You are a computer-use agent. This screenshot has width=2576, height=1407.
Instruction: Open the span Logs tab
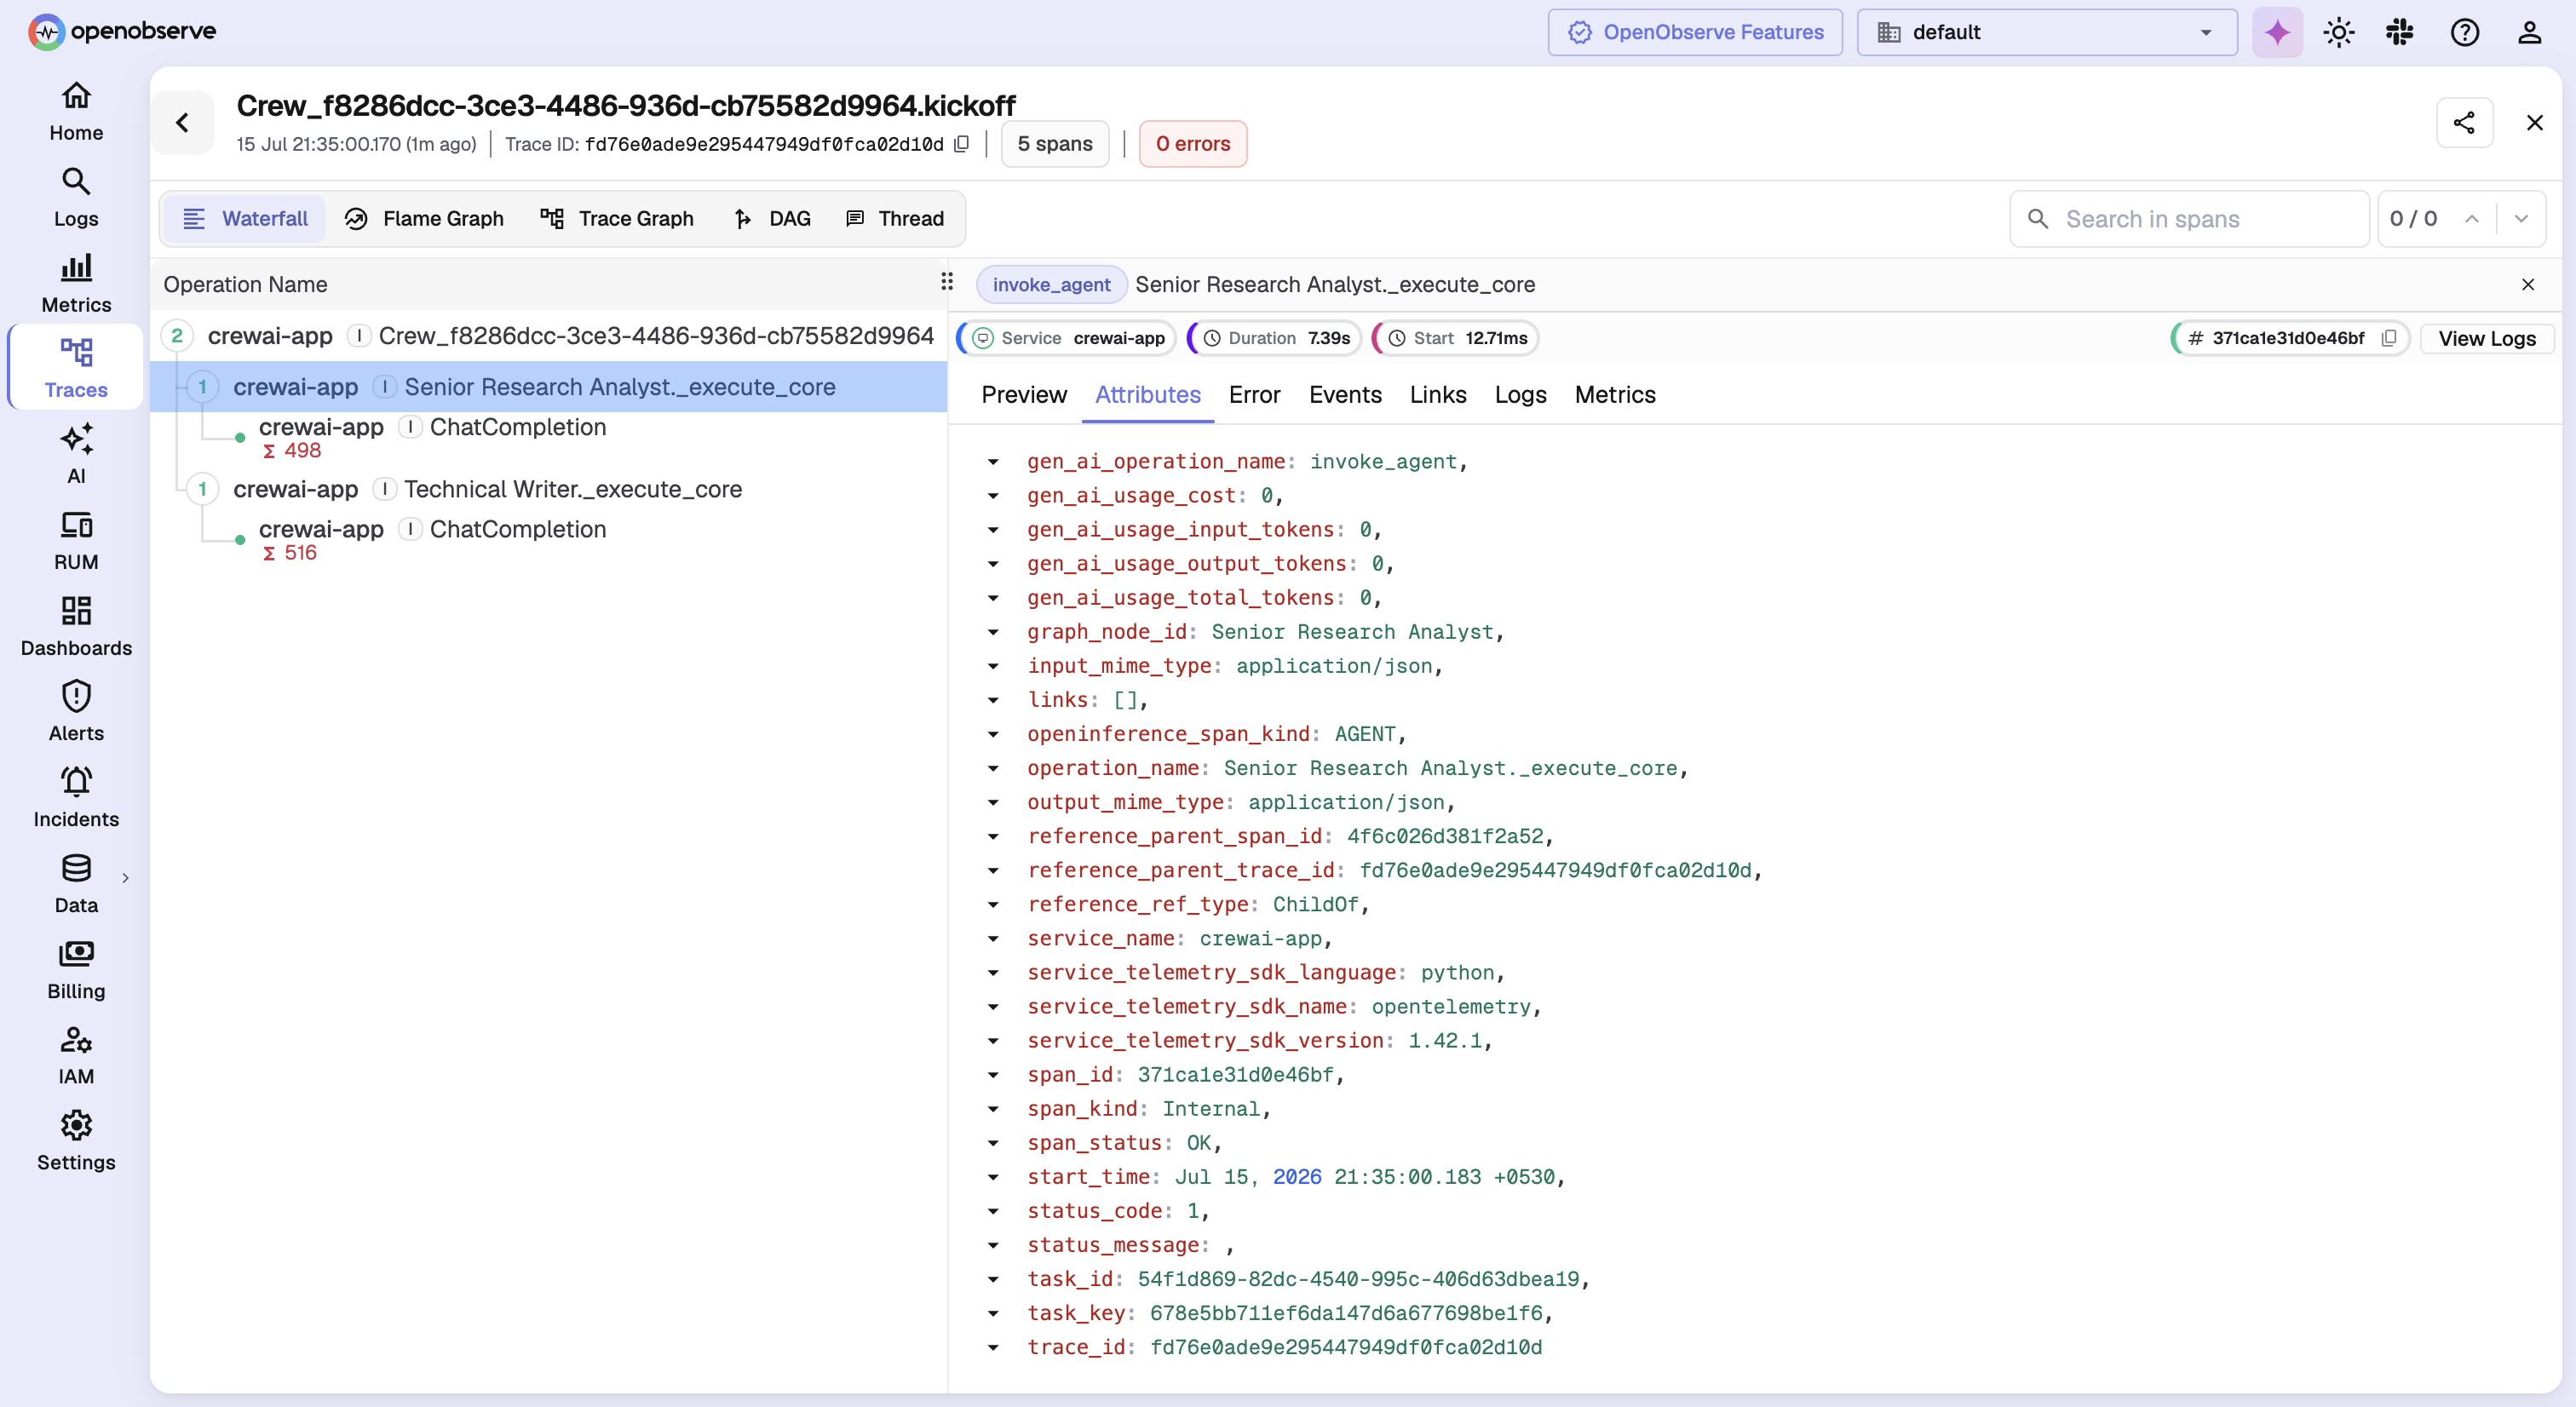(1520, 394)
